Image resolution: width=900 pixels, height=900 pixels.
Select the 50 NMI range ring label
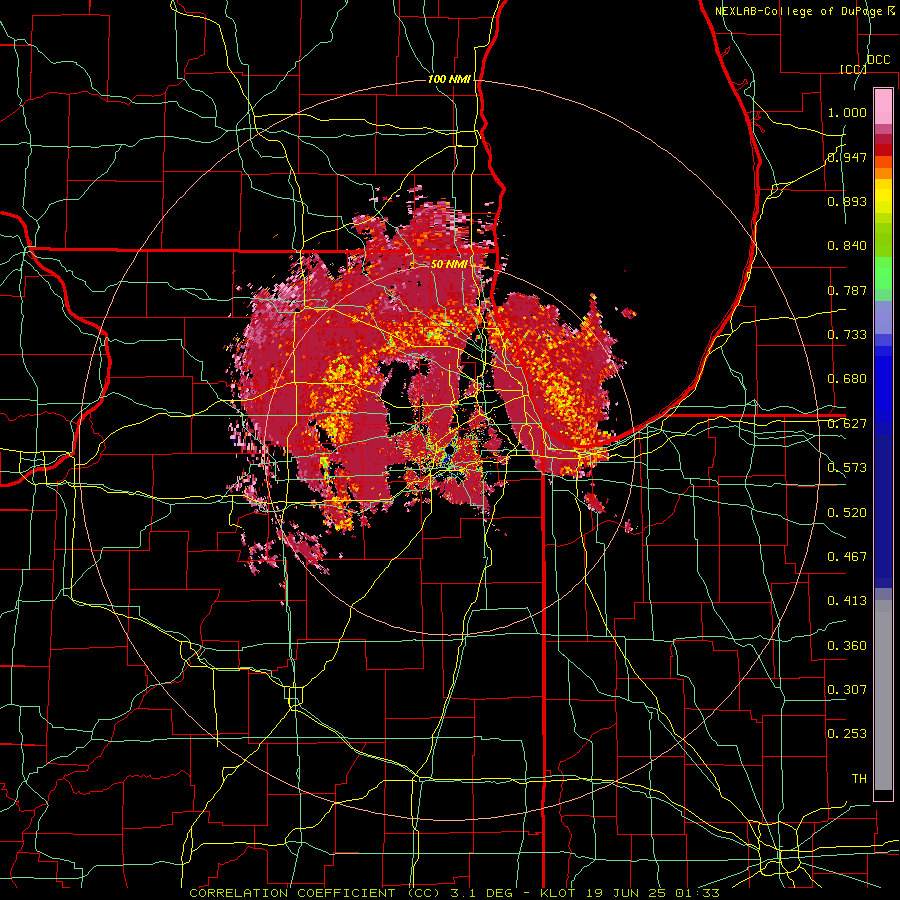(x=449, y=264)
